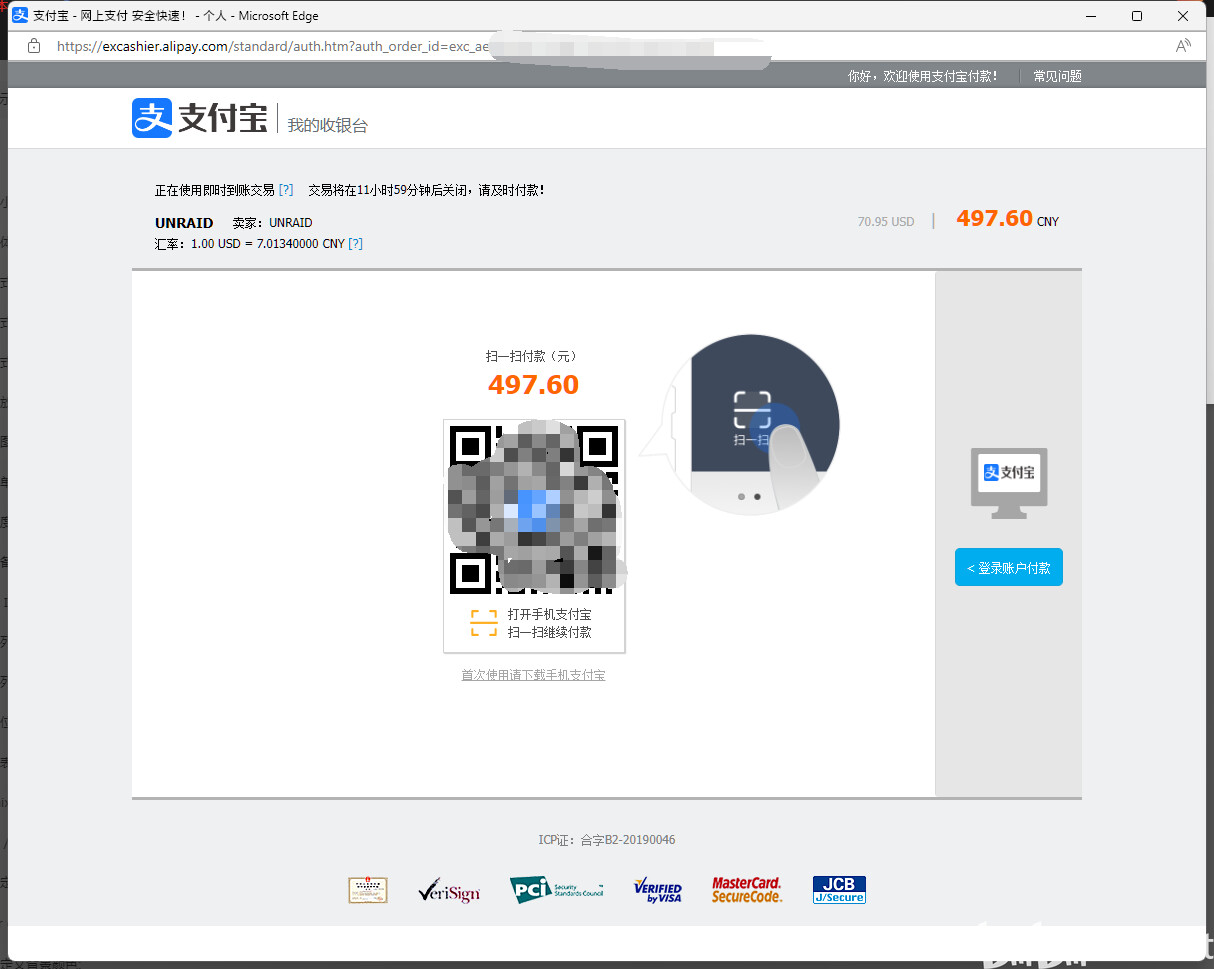Minimize the Edge window
The image size is (1214, 969).
(x=1091, y=16)
